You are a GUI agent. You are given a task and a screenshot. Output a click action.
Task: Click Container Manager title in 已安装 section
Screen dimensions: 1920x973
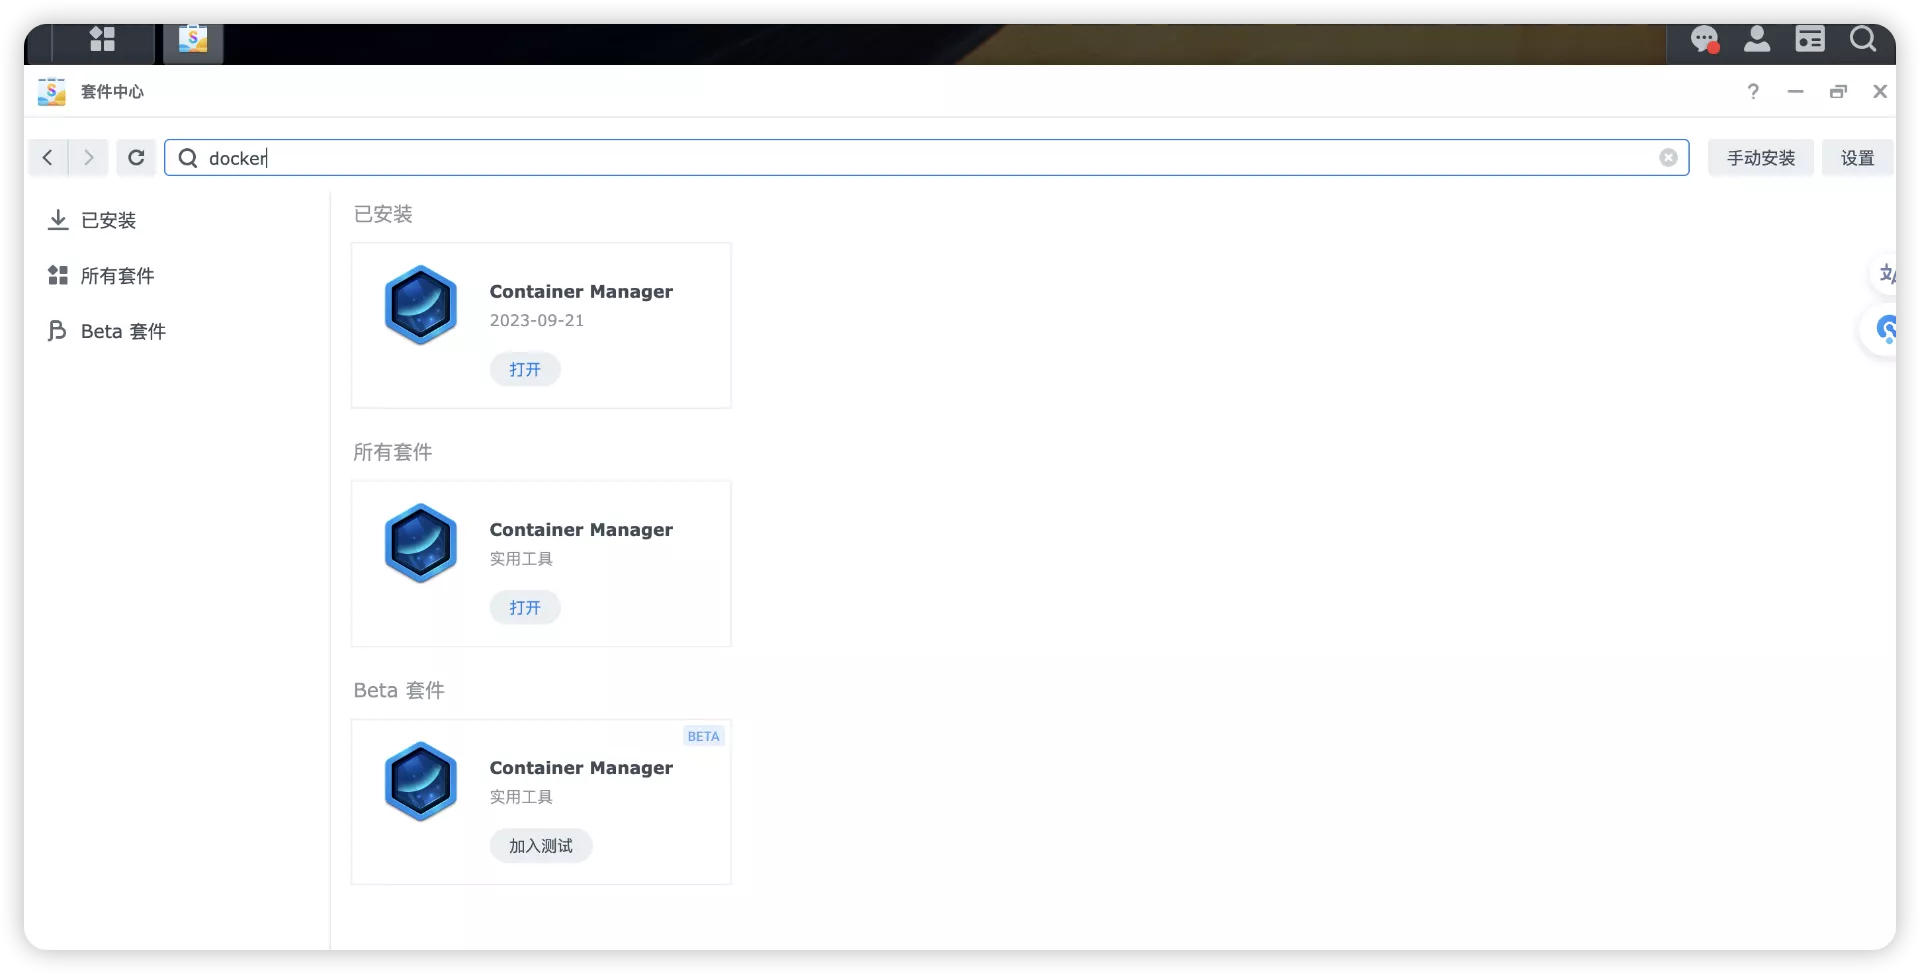pyautogui.click(x=581, y=291)
